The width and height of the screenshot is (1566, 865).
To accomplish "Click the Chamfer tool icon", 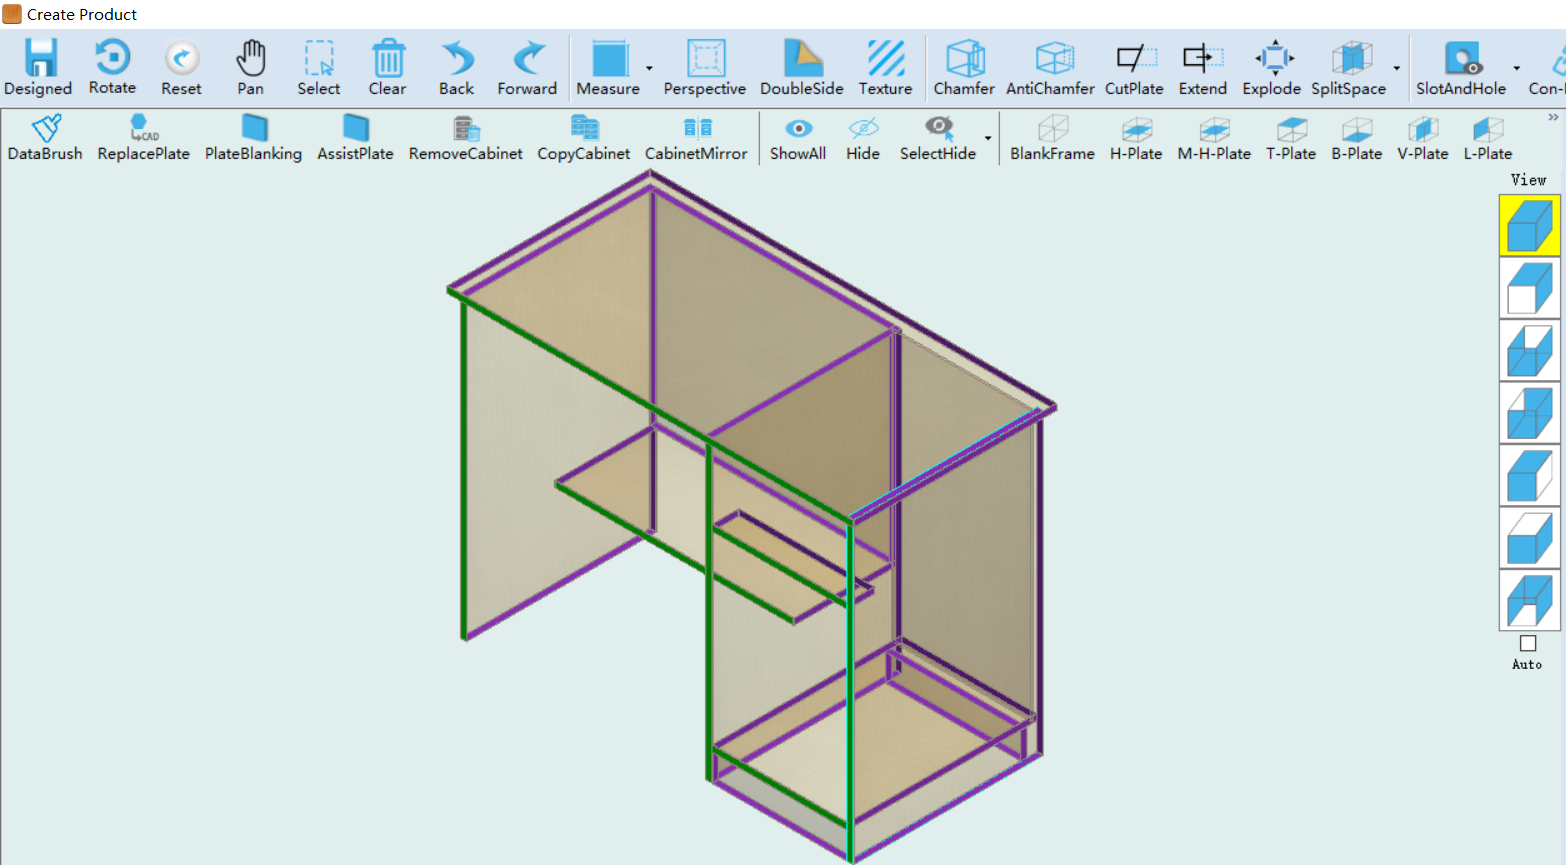I will [964, 59].
